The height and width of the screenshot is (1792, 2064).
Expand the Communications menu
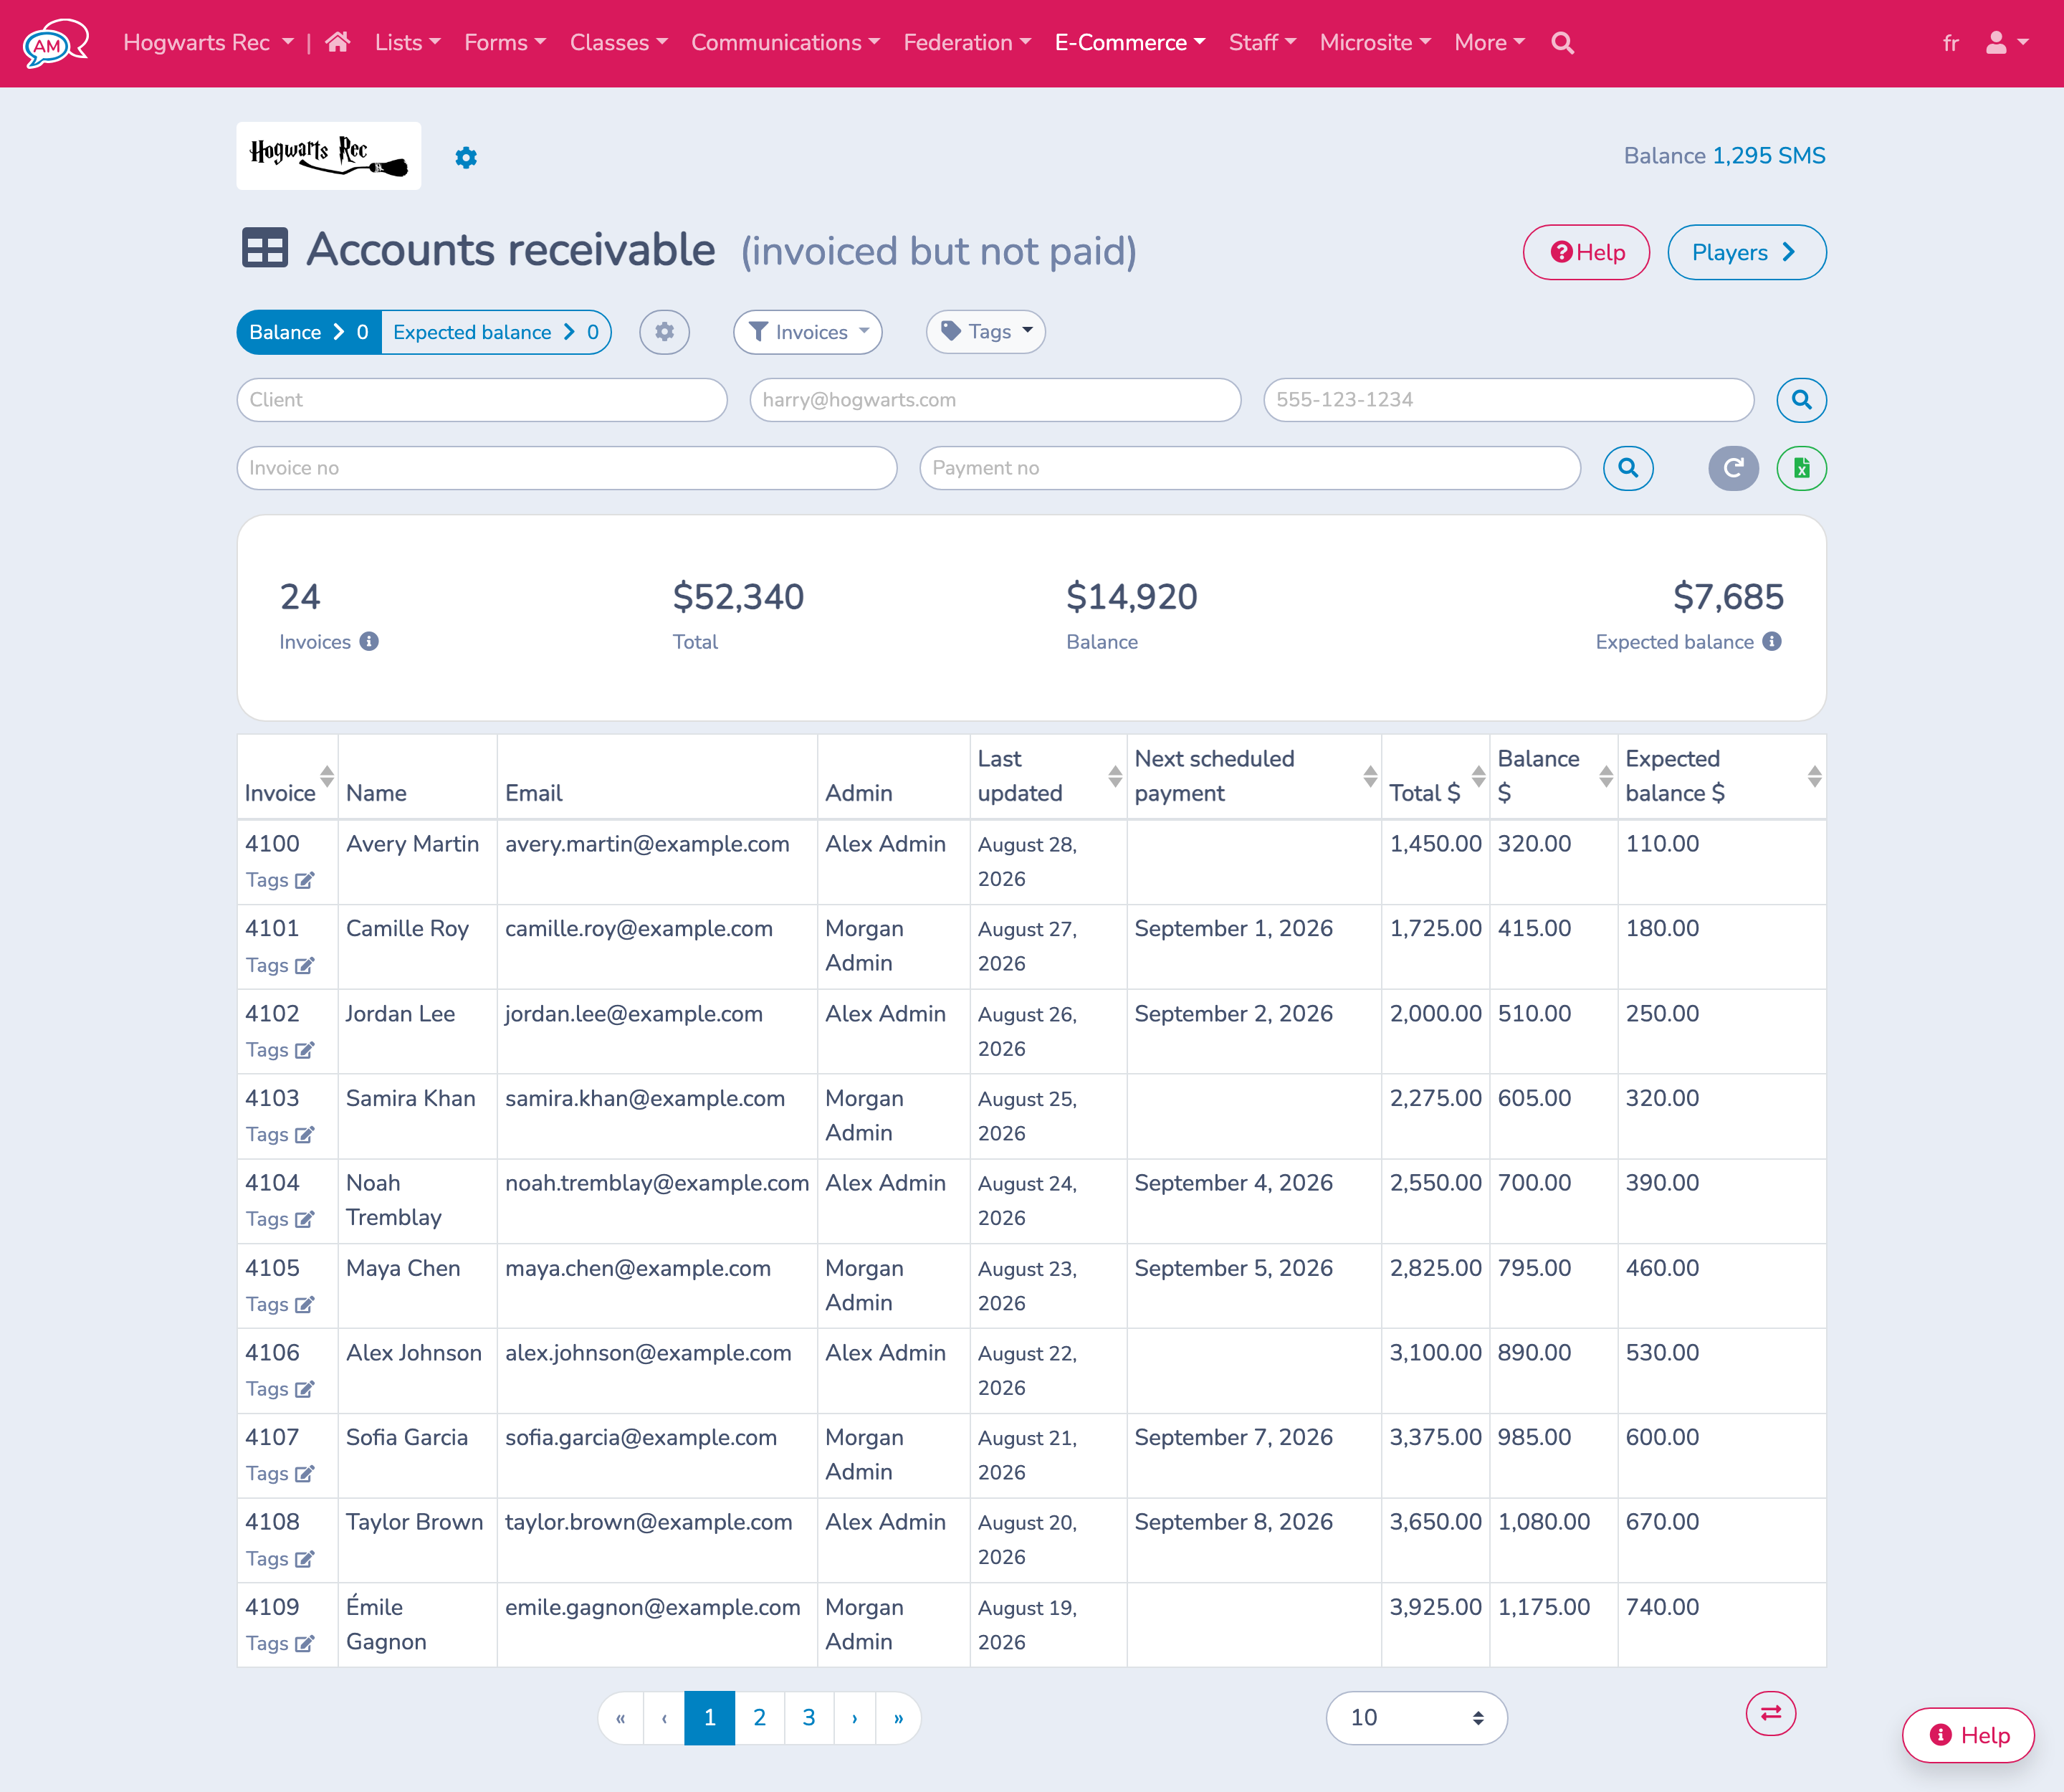(785, 43)
